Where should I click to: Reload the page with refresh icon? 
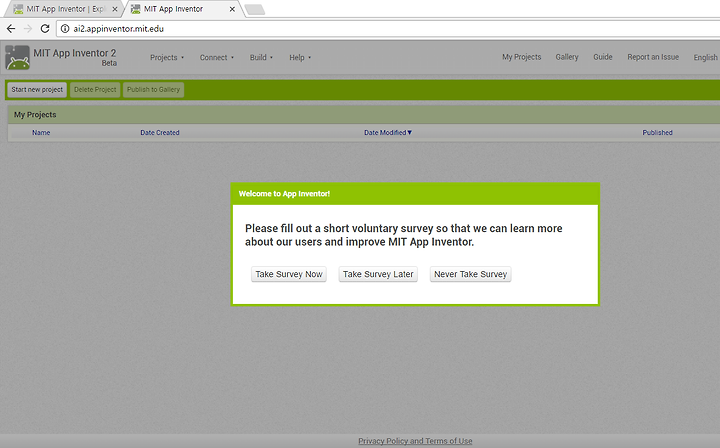(45, 28)
